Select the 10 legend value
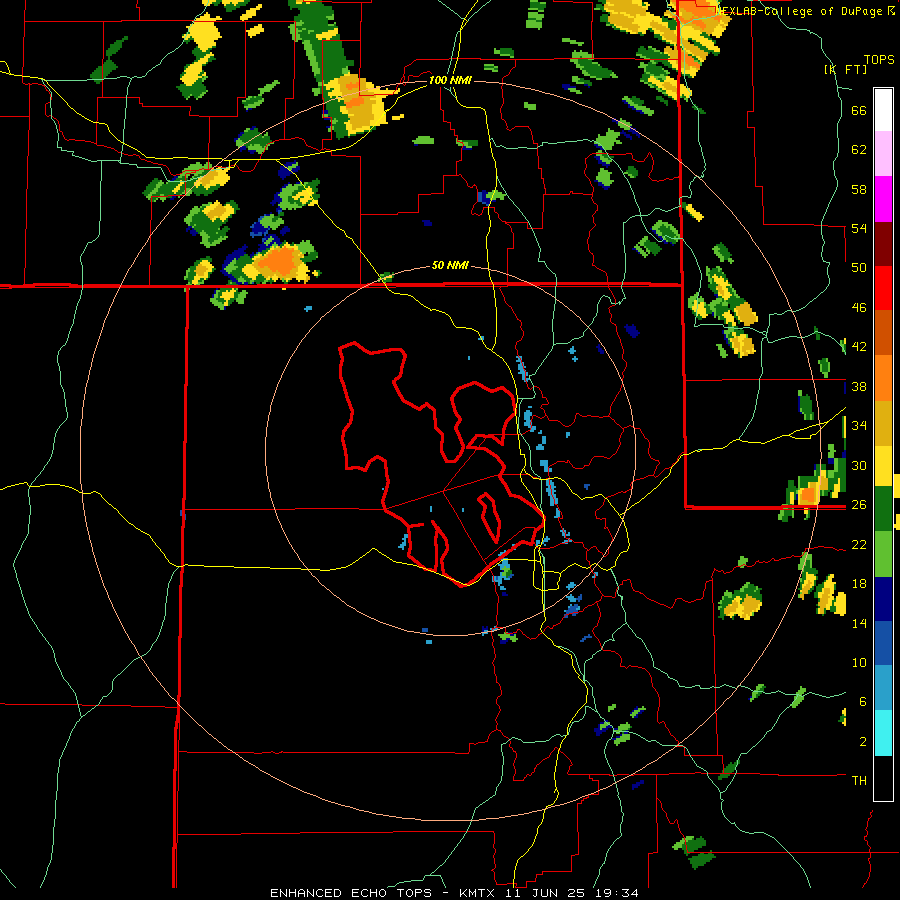This screenshot has height=900, width=900. pyautogui.click(x=859, y=662)
